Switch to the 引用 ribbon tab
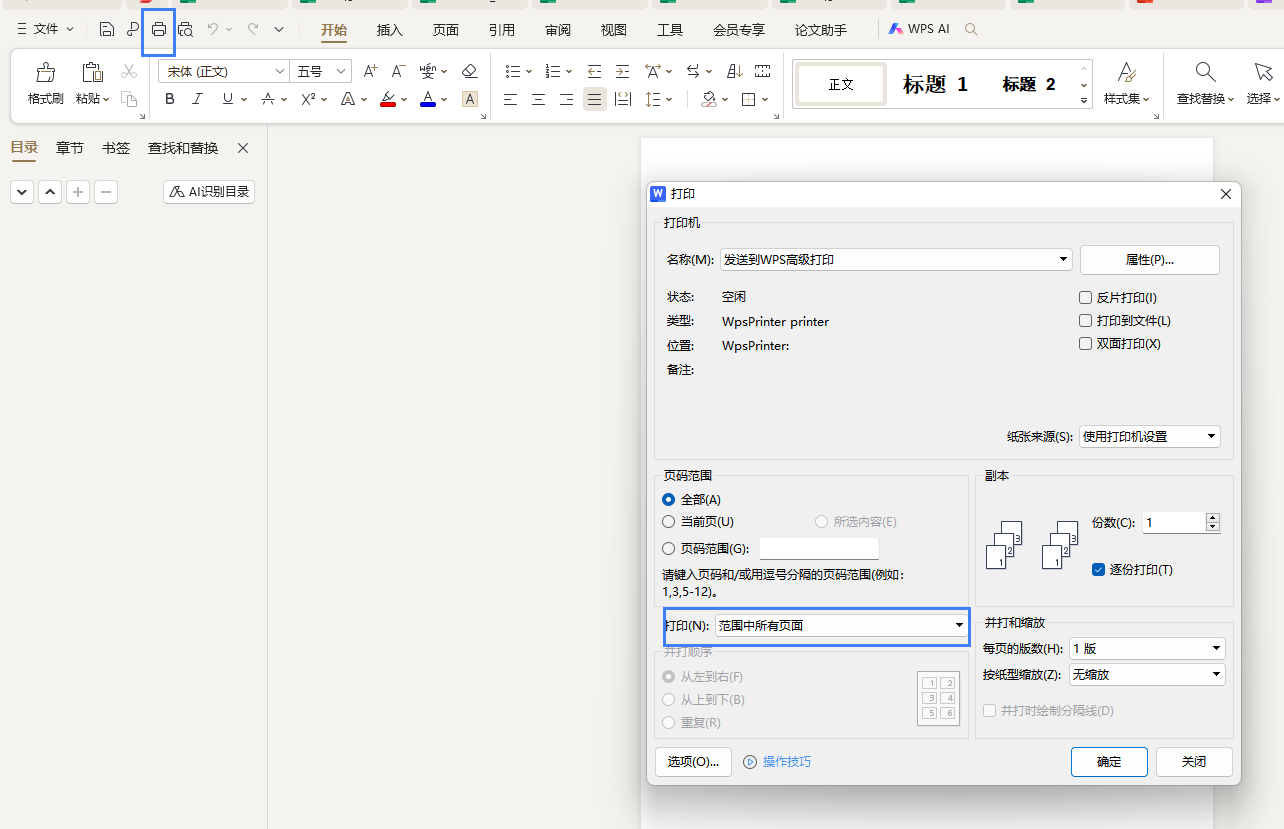 point(502,30)
